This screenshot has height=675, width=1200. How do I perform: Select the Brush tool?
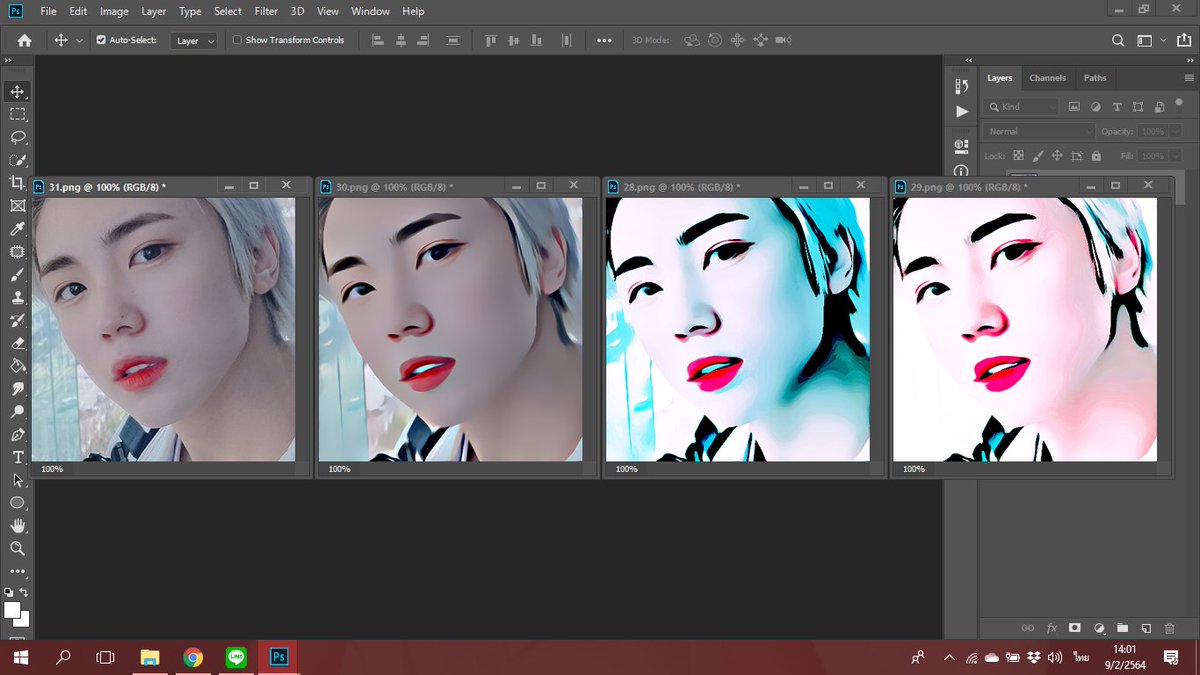point(17,275)
